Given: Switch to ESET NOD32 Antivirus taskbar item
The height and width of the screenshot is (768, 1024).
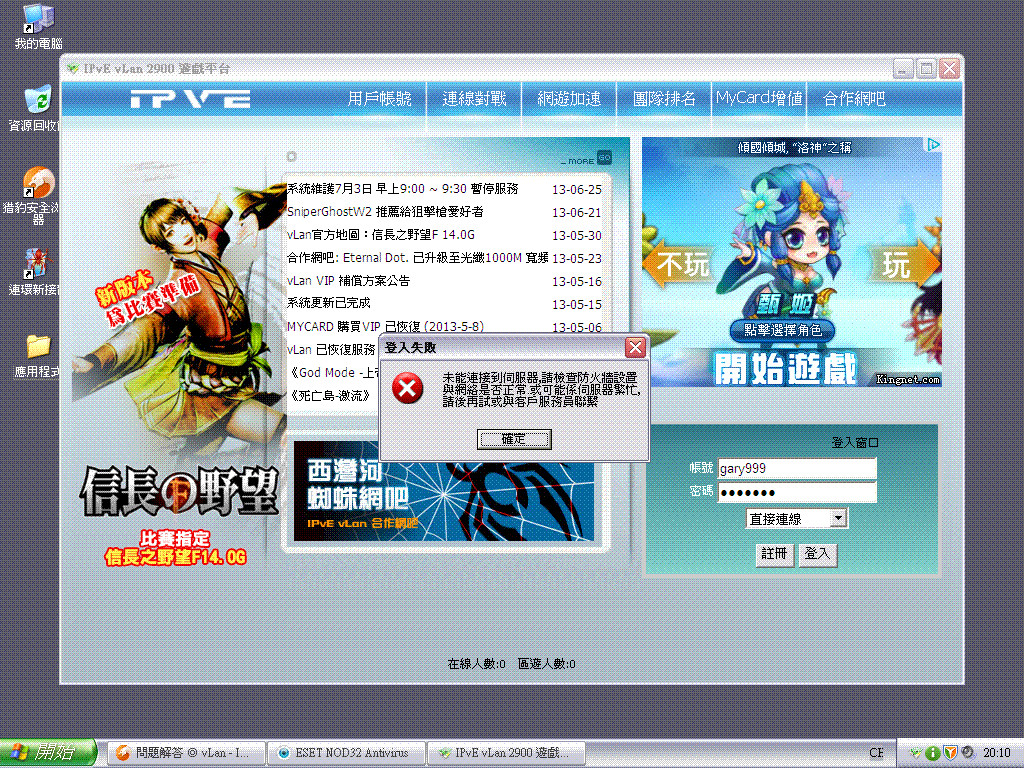Looking at the screenshot, I should (x=346, y=753).
